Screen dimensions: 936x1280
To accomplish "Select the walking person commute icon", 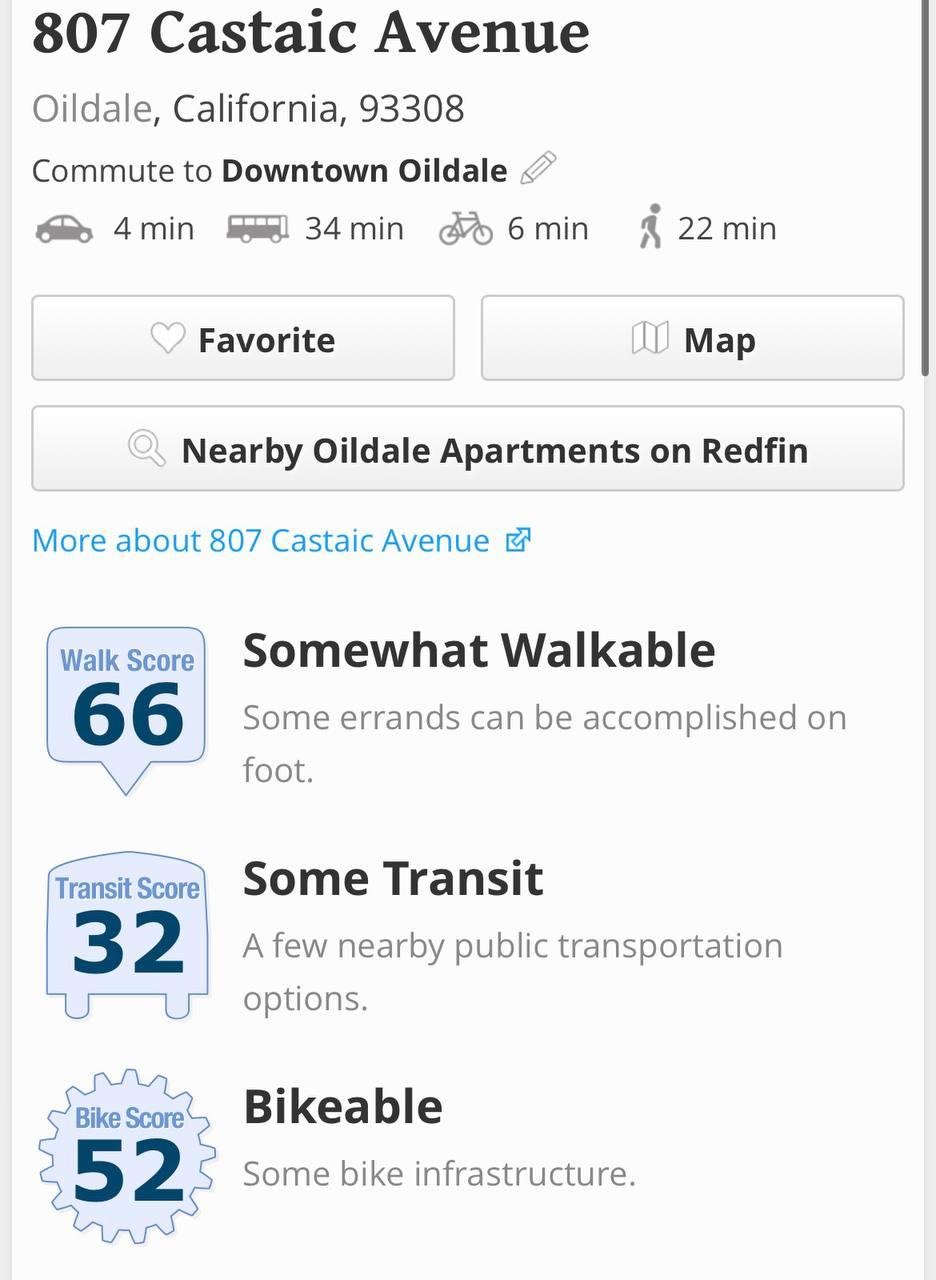I will point(650,227).
